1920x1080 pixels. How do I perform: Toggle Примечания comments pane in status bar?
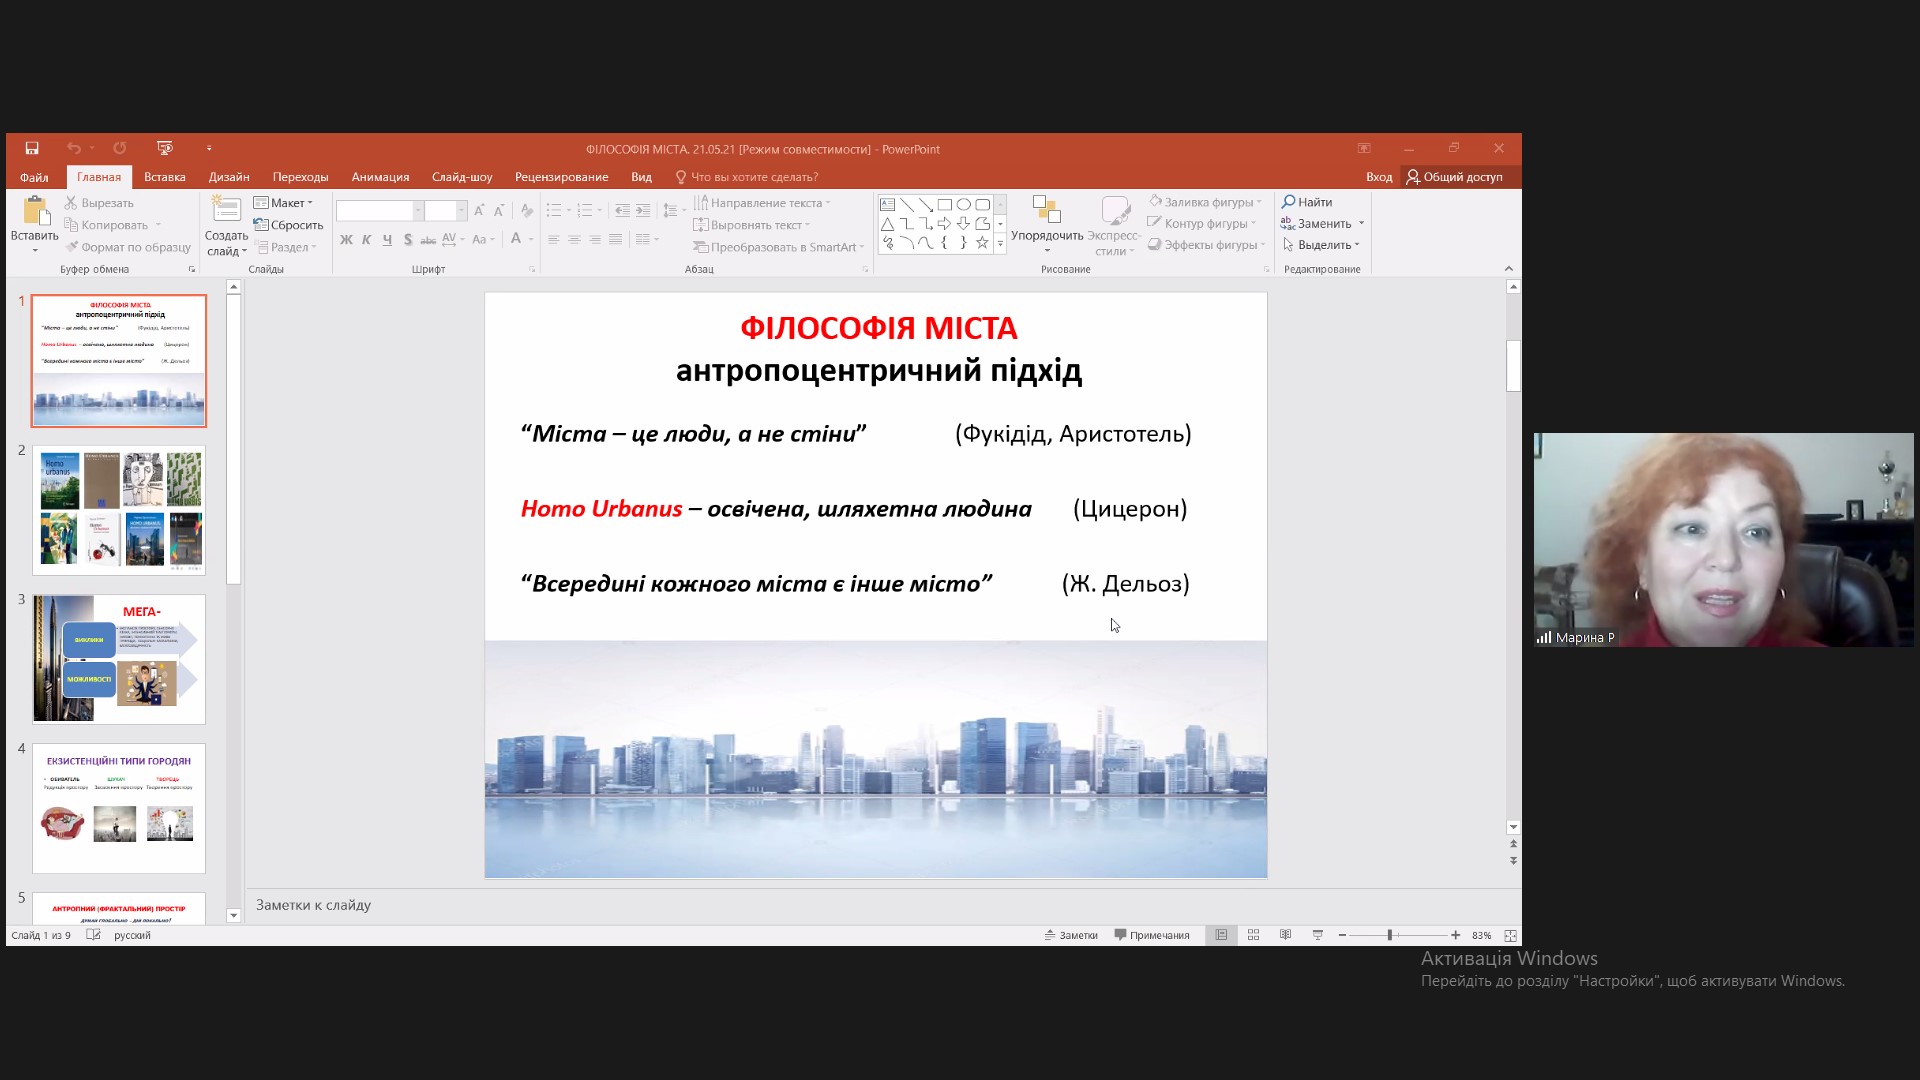click(x=1152, y=935)
